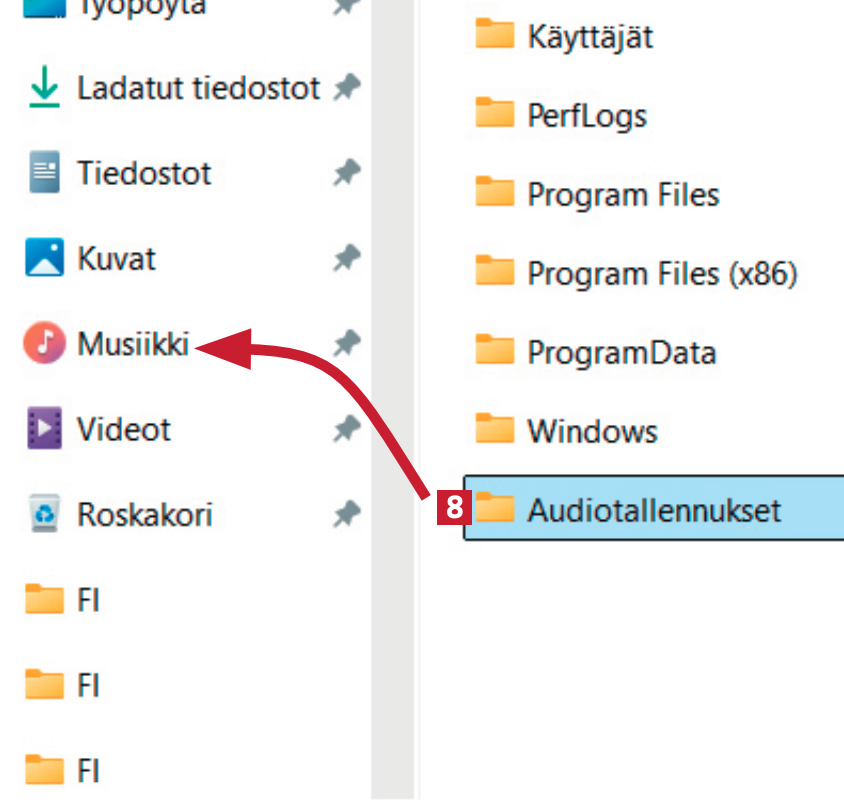The height and width of the screenshot is (800, 844).
Task: Click the navigation pane's vertical scrollbar
Action: click(394, 400)
